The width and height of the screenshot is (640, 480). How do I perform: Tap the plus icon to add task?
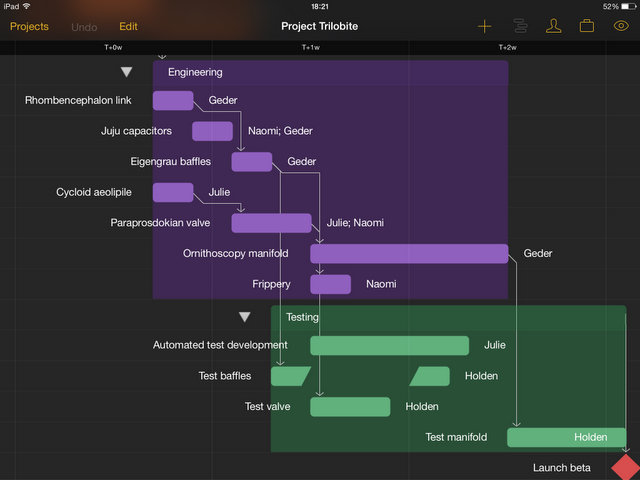(484, 27)
